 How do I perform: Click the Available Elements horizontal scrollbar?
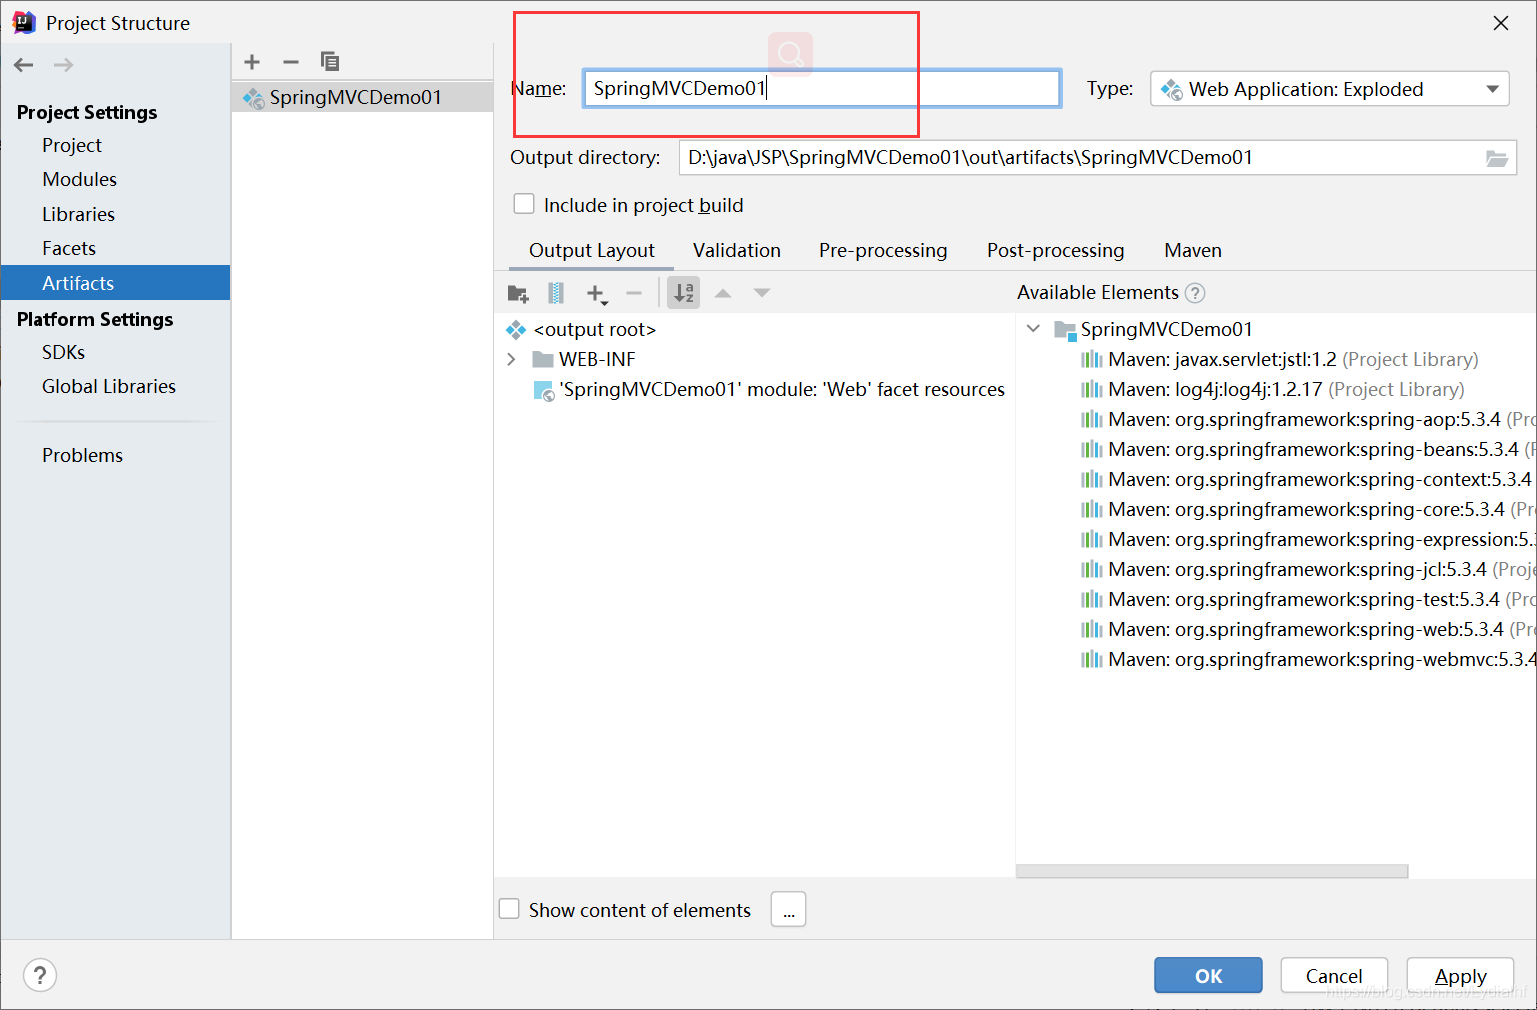point(1212,871)
